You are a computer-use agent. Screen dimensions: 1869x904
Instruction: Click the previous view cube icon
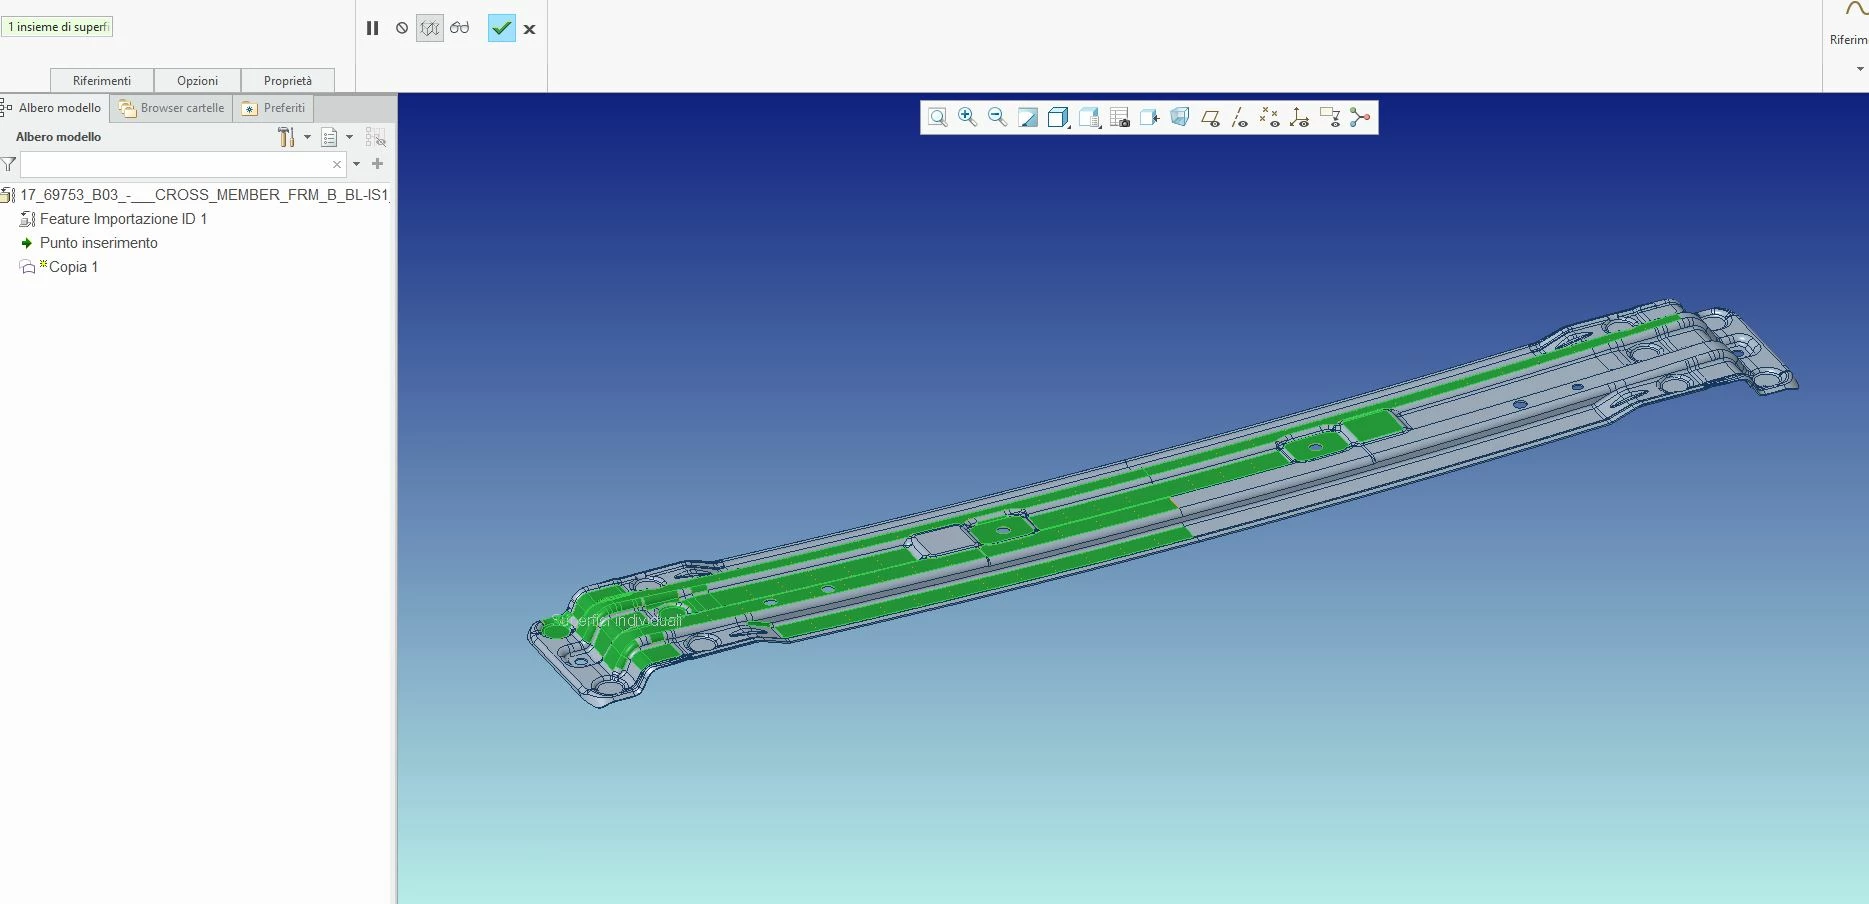coord(1150,117)
